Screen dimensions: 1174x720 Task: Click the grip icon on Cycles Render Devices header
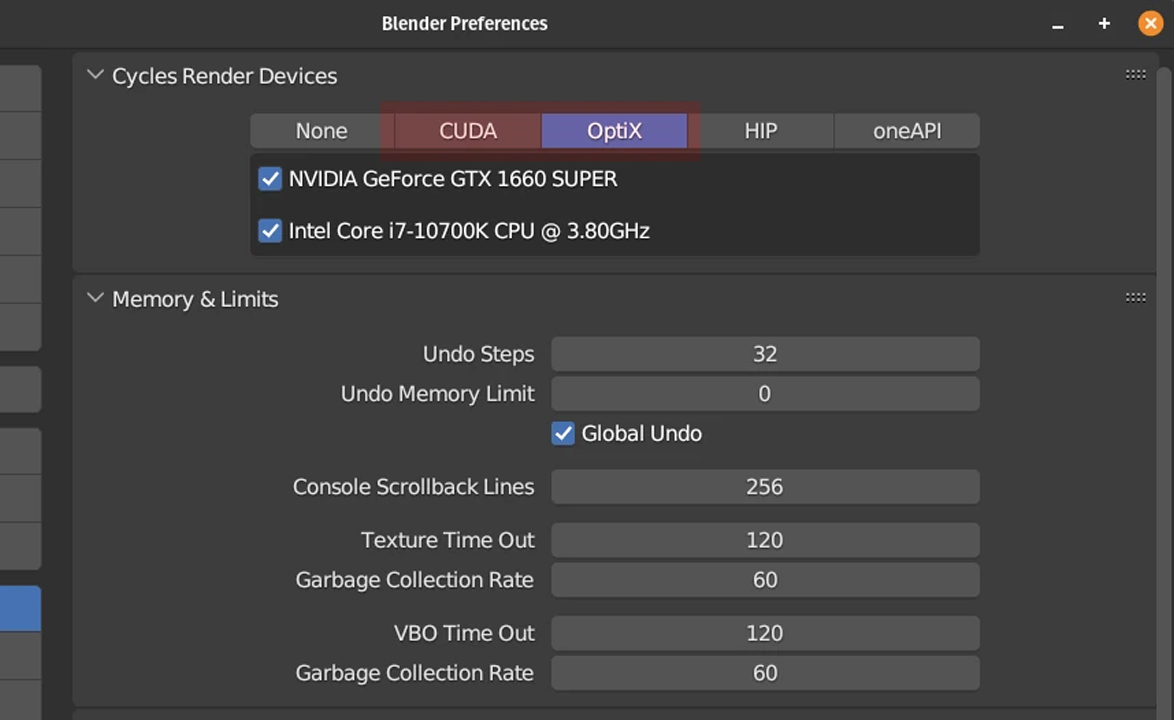click(x=1135, y=74)
